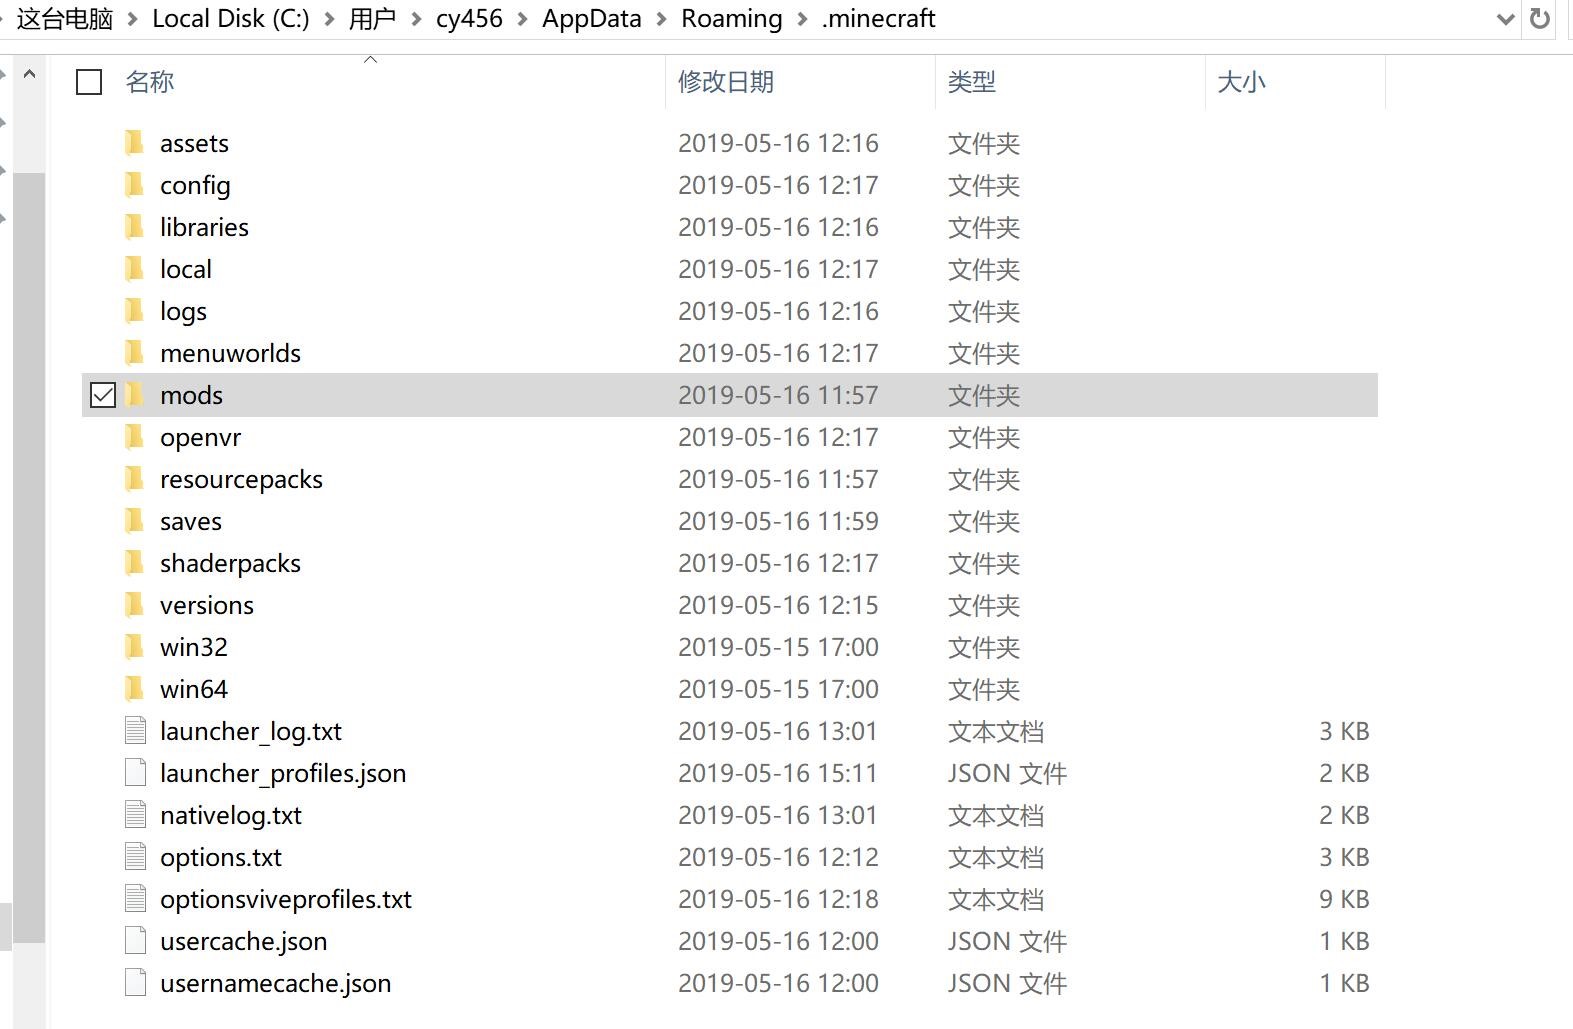The image size is (1573, 1029).
Task: Click the navigation pane scrollbar up arrow
Action: tap(30, 74)
